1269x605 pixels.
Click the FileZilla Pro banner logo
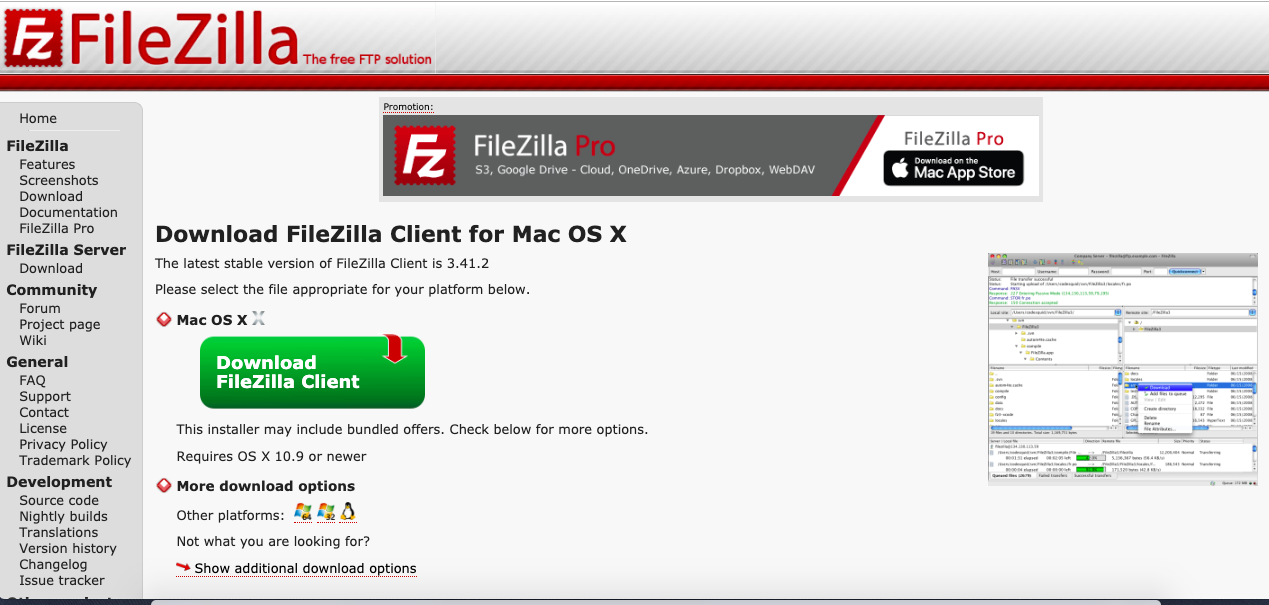pos(425,157)
